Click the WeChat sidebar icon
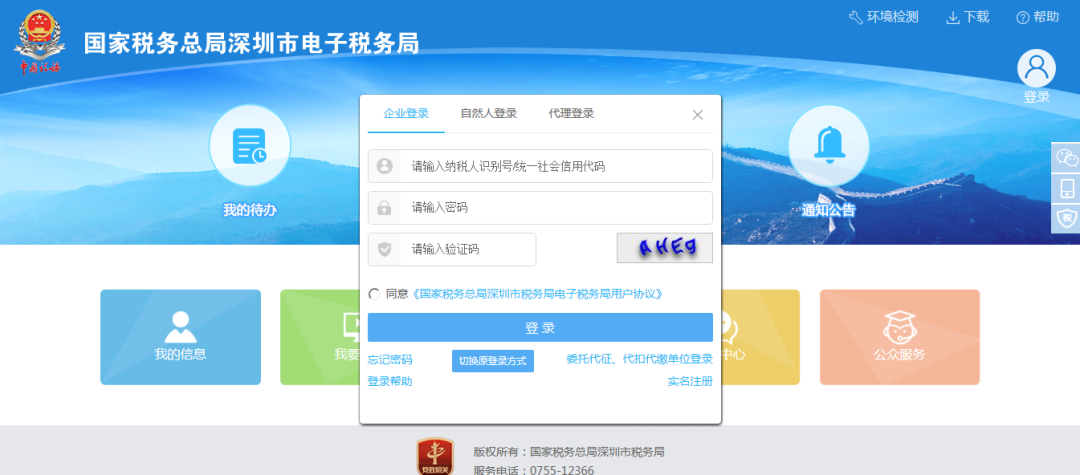The image size is (1080, 475). click(x=1066, y=158)
